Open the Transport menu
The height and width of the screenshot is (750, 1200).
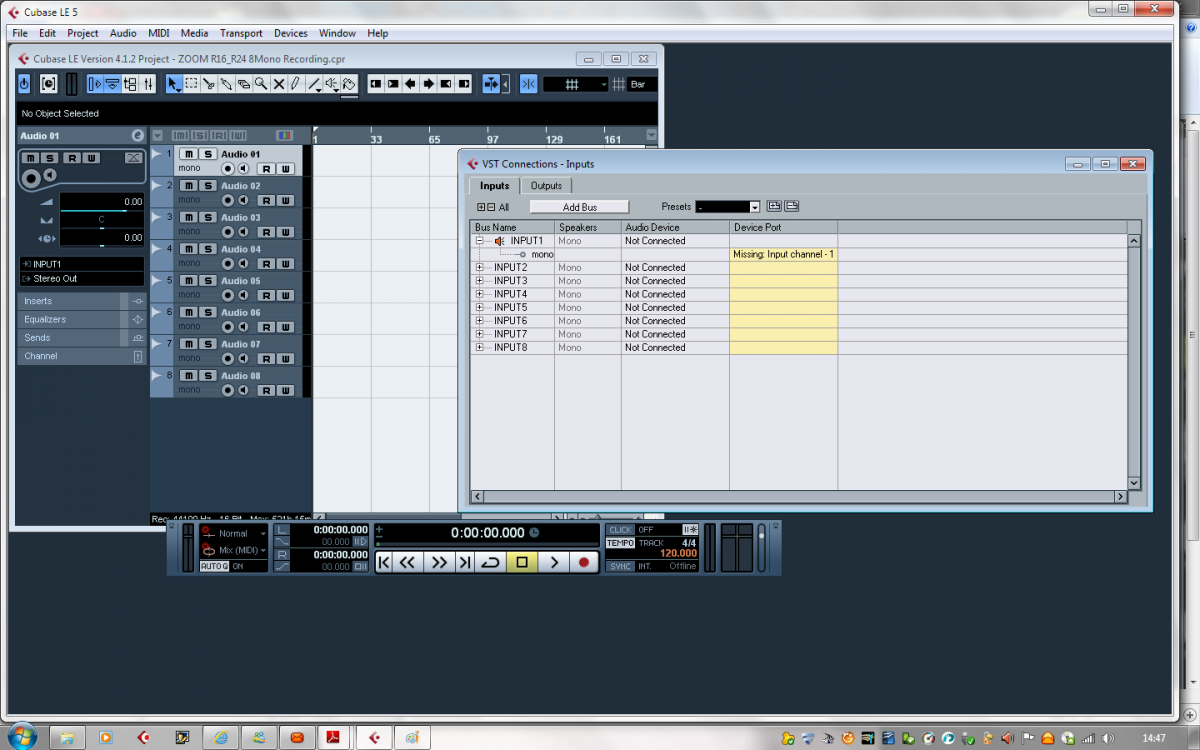(x=241, y=33)
